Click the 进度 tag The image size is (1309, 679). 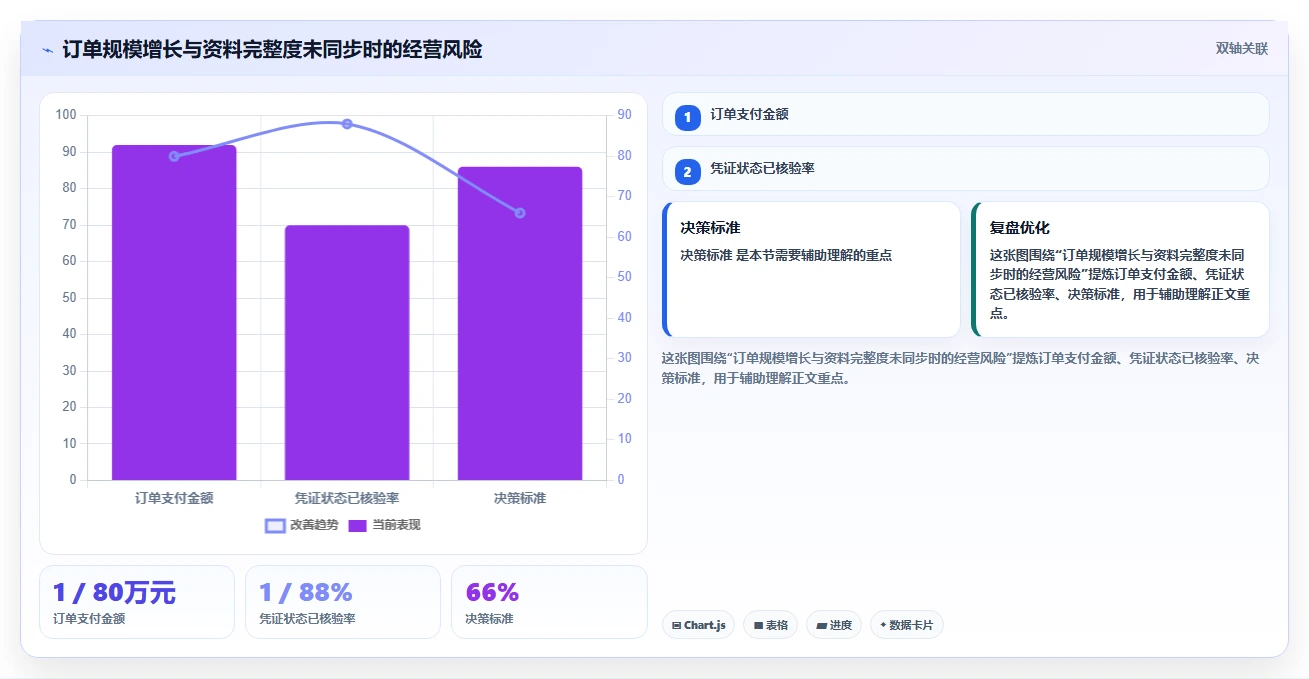point(833,625)
